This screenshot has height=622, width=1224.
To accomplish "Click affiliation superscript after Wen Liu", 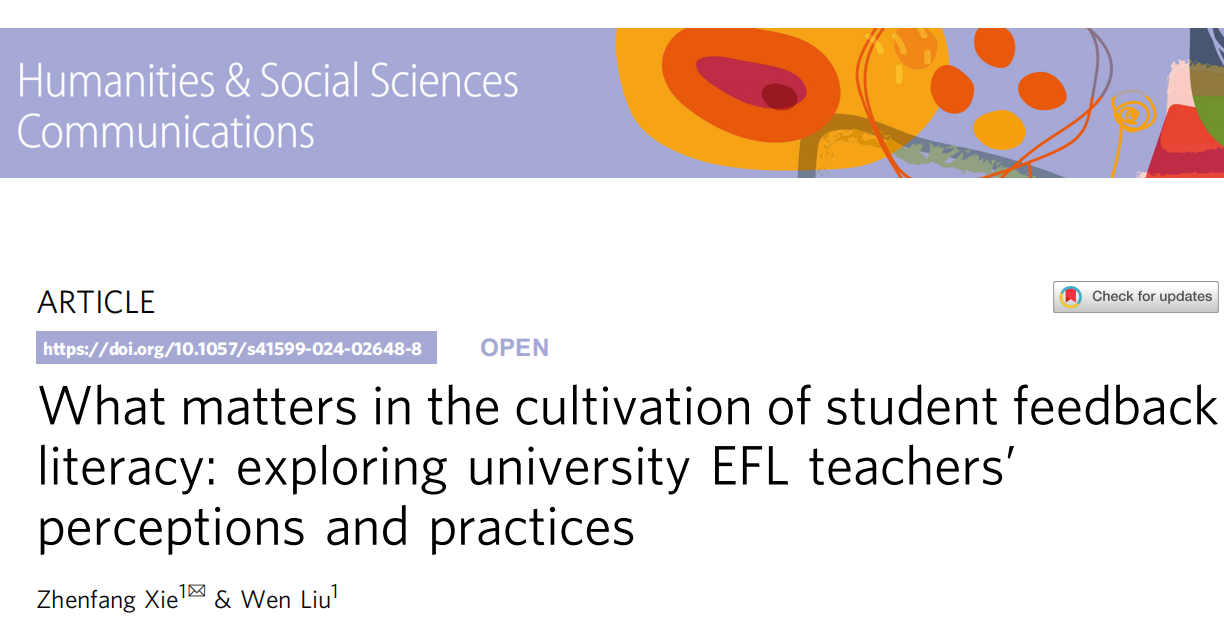I will pos(335,593).
